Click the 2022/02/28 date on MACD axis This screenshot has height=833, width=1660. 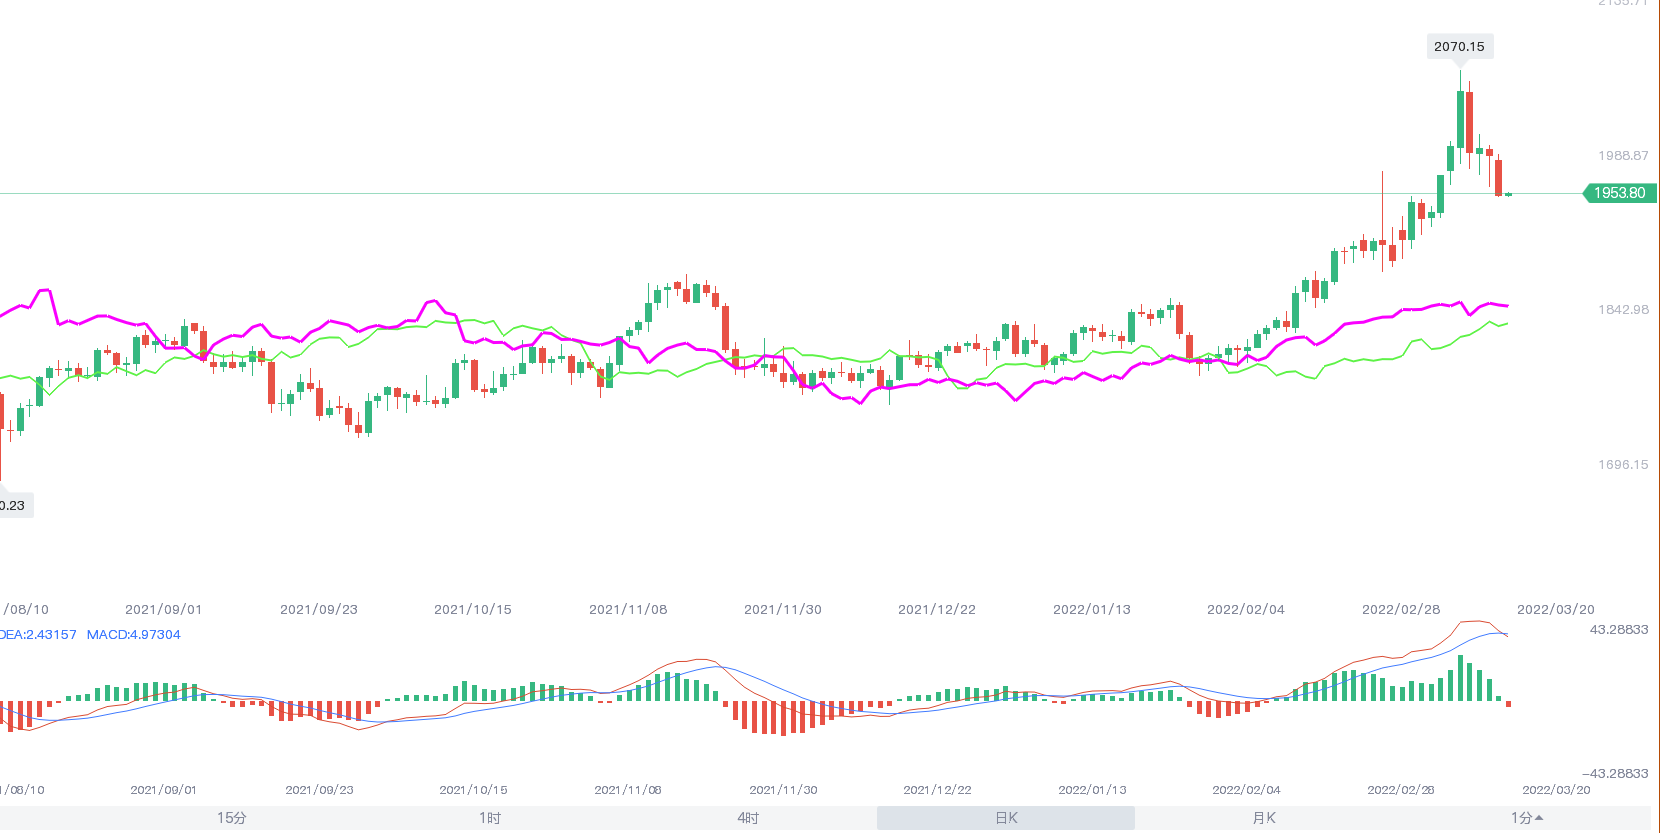[x=1401, y=790]
